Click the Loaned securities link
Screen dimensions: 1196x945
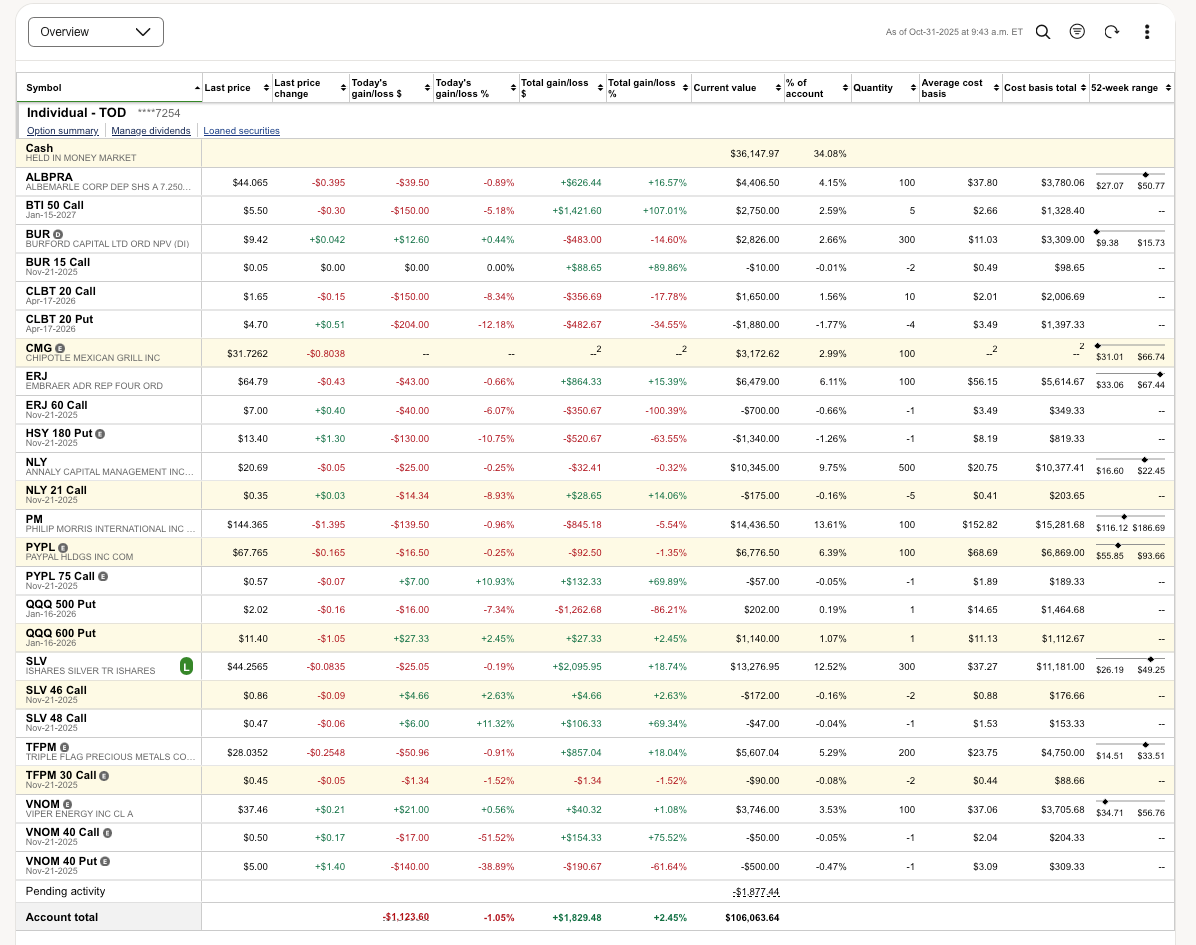pos(241,131)
